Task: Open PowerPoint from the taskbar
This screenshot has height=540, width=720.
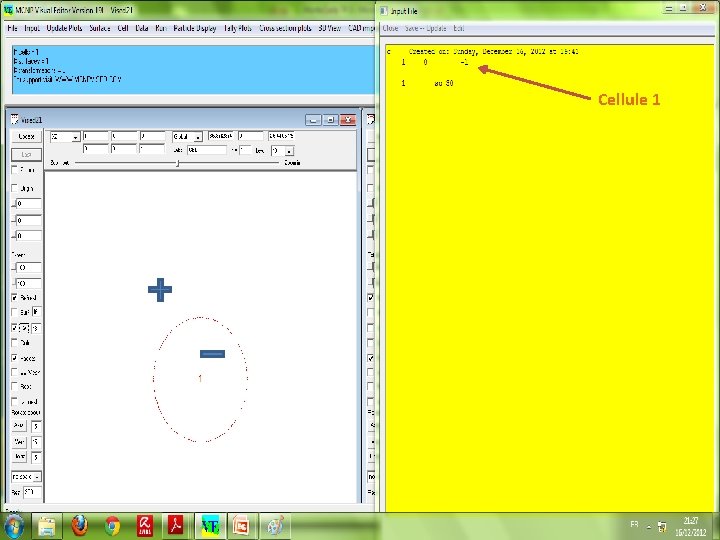Action: click(x=242, y=526)
